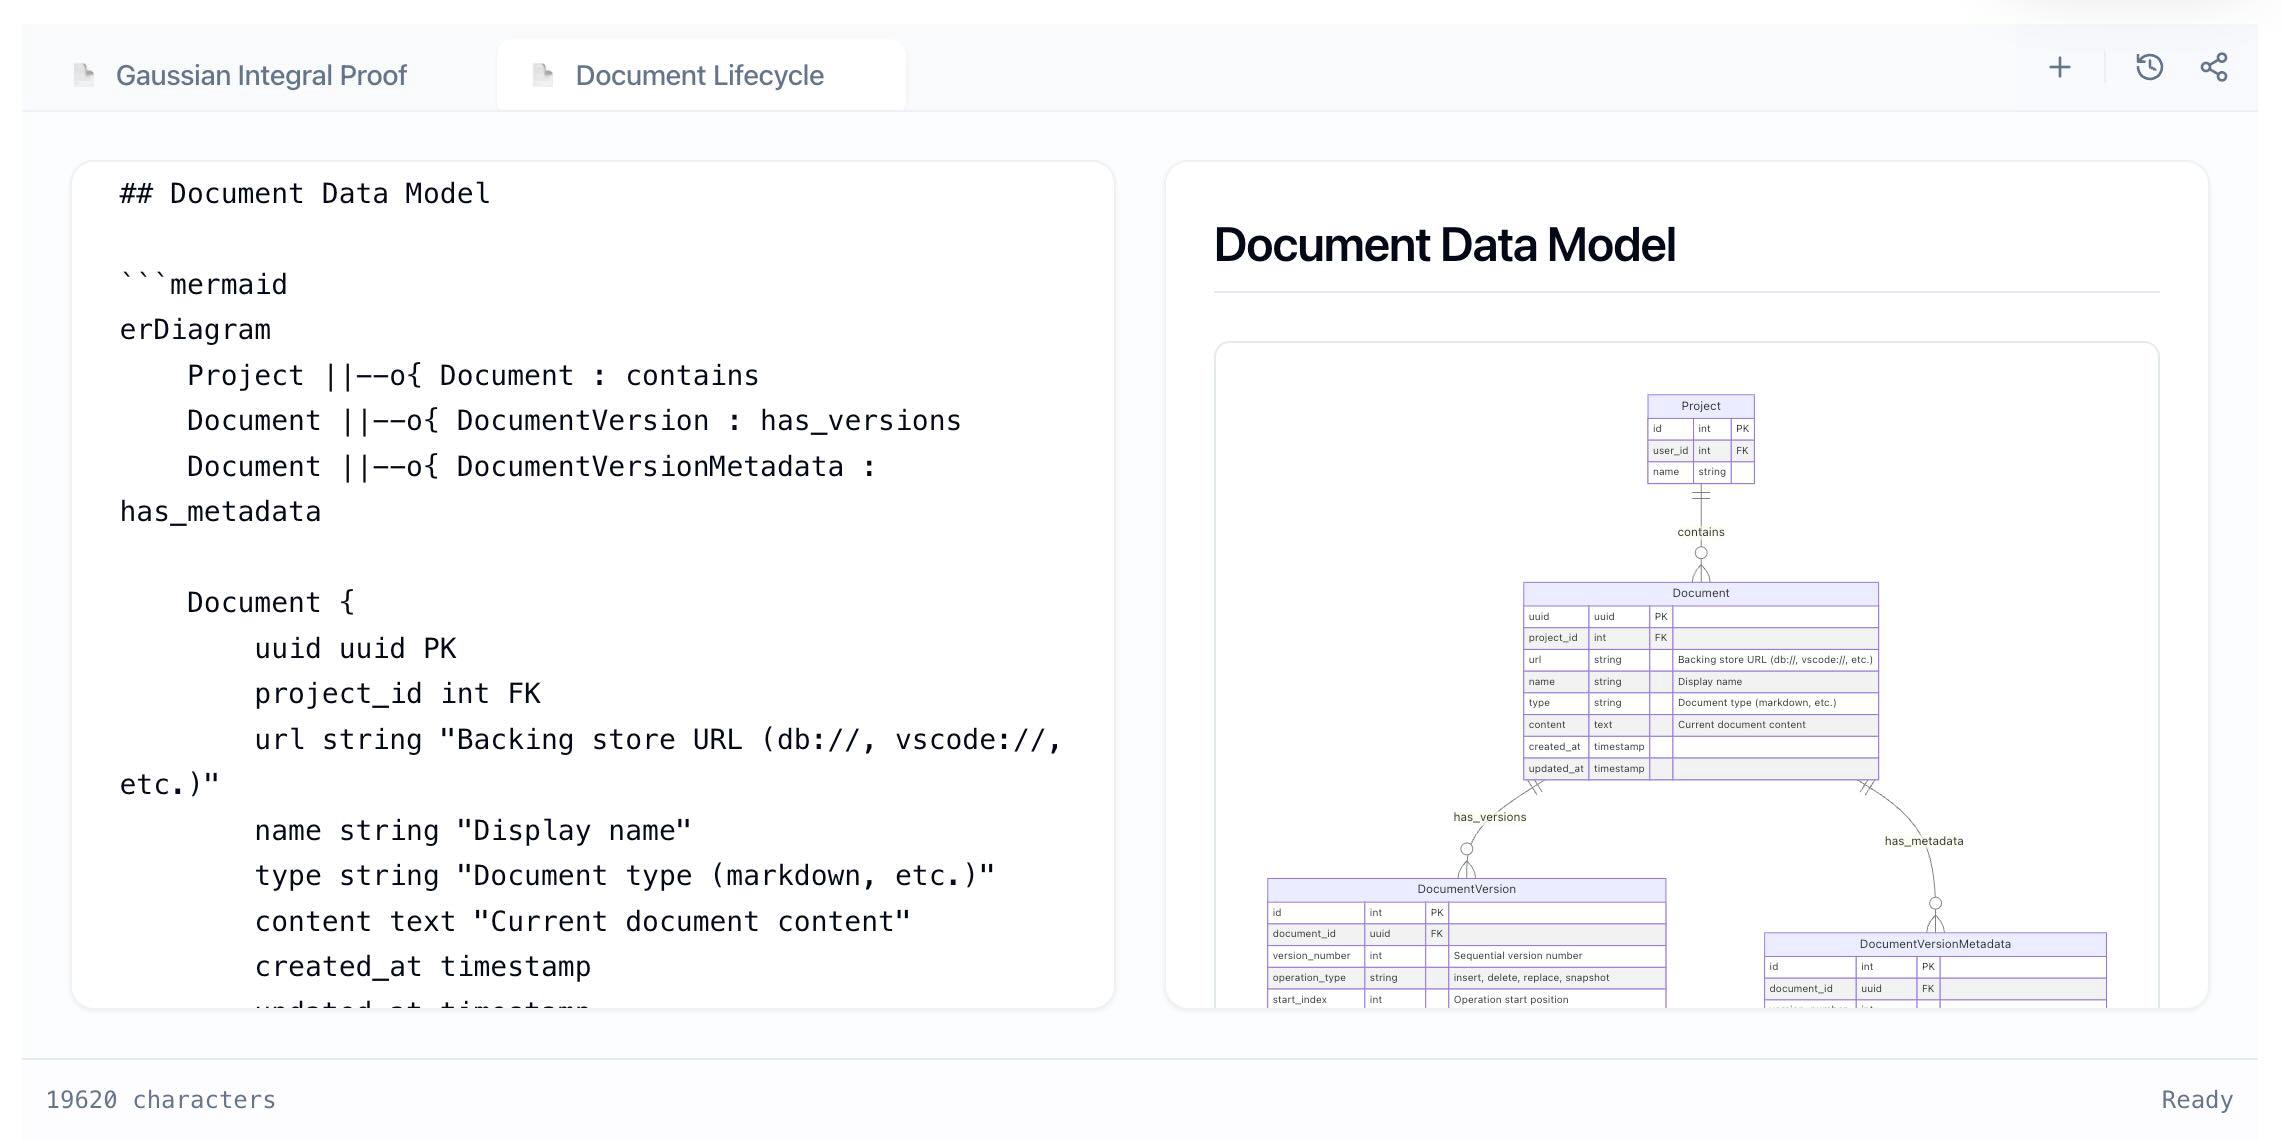Place cursor on '## Document Data Model' line
Screen dimensions: 2282x1140
tap(305, 194)
